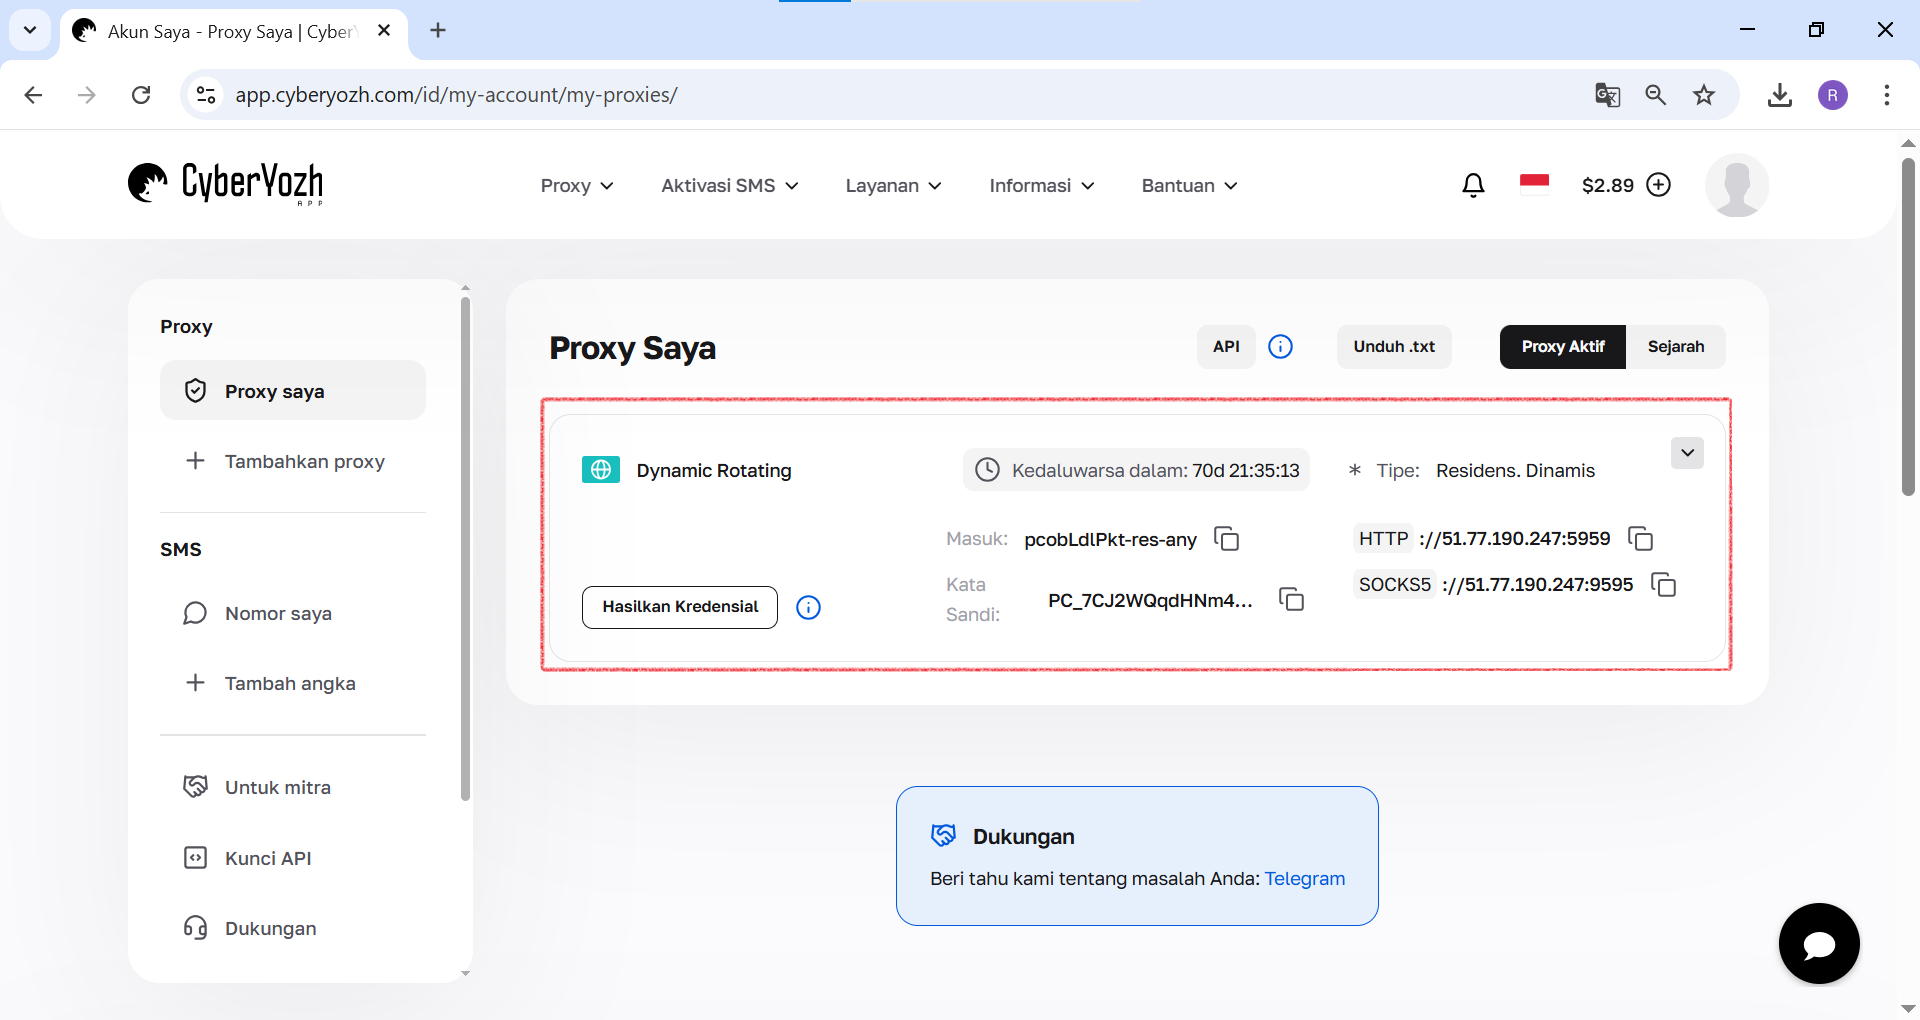Click the Hasilkan Kredensial button
Image resolution: width=1920 pixels, height=1020 pixels.
(x=680, y=607)
